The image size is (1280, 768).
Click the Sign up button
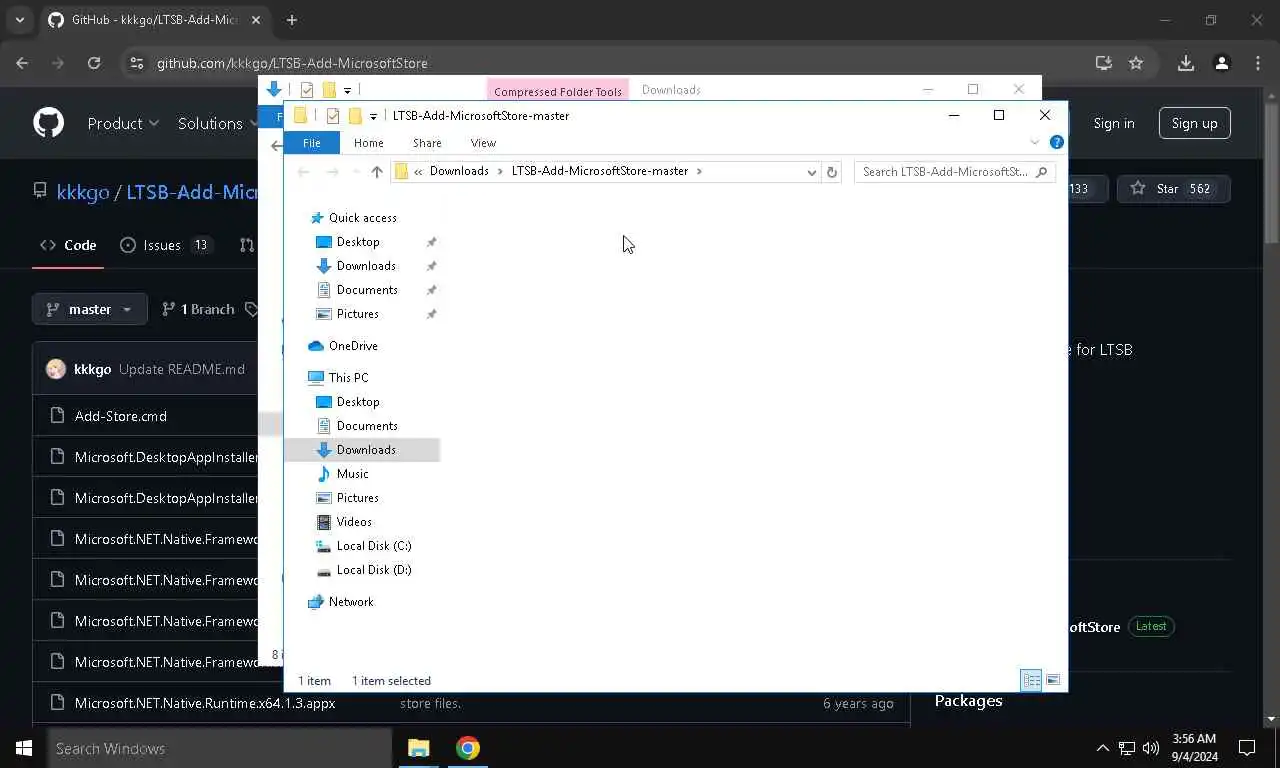(1195, 123)
